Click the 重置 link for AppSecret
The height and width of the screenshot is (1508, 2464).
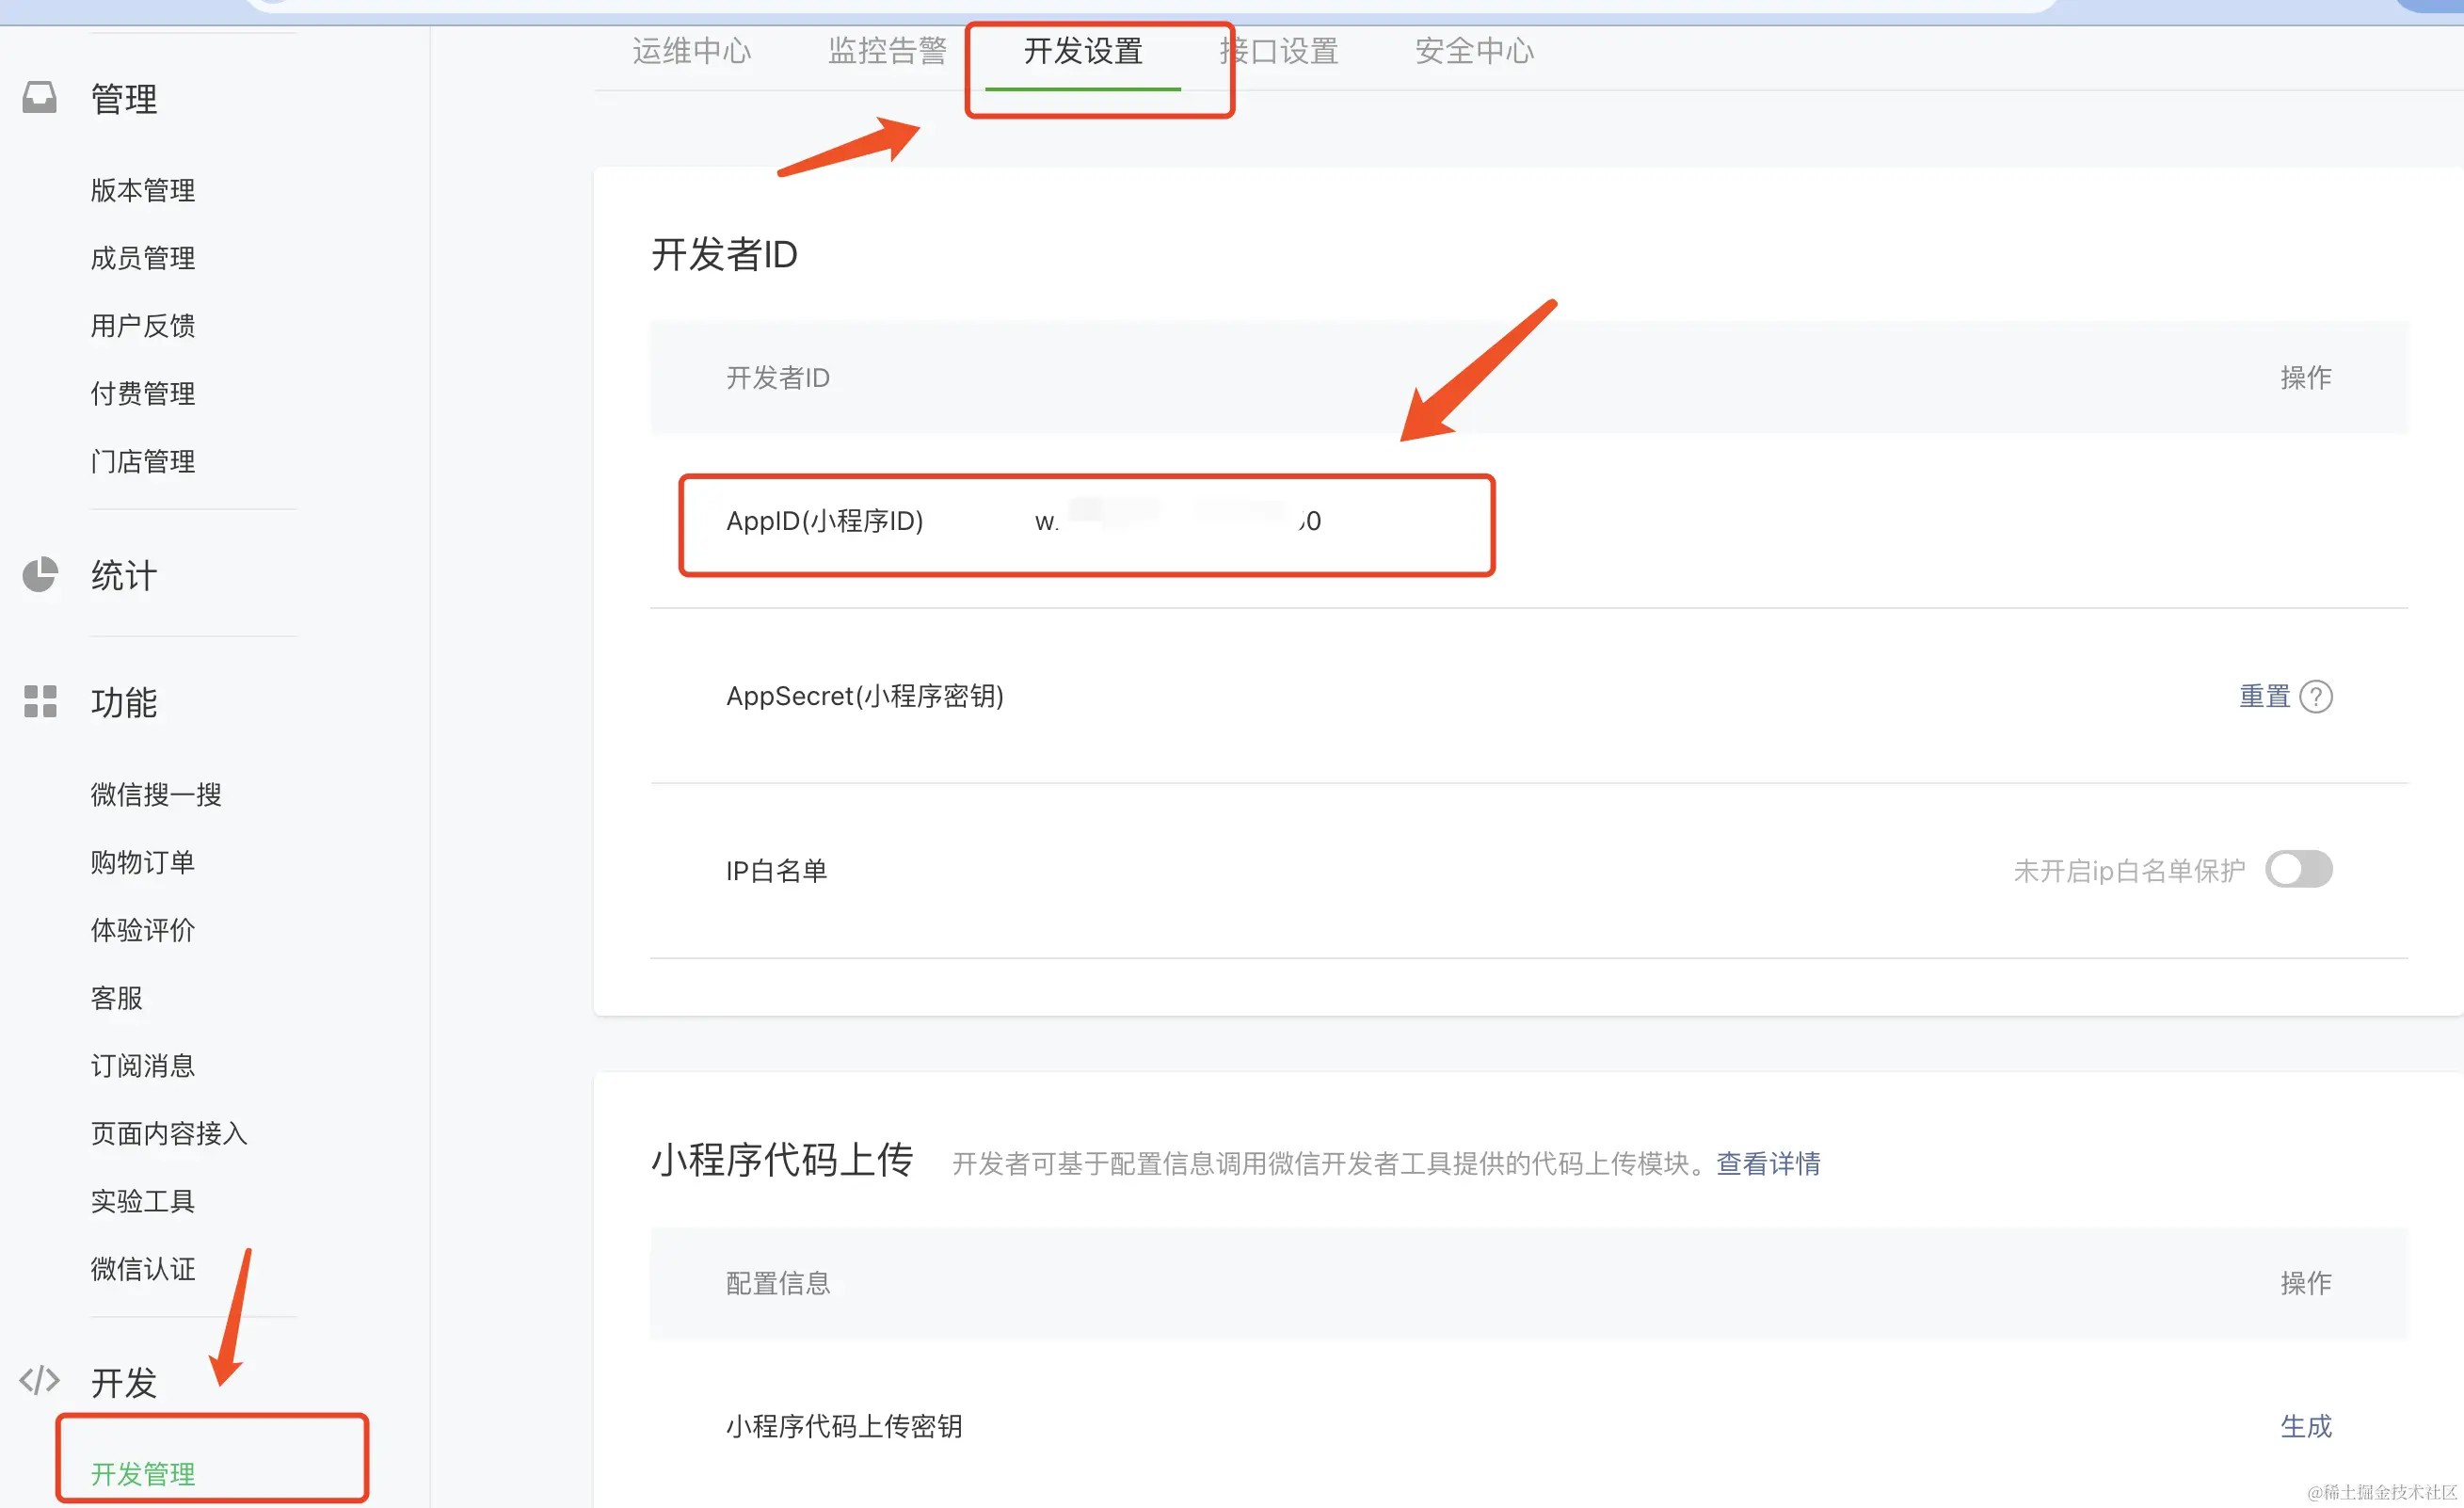click(x=2264, y=696)
